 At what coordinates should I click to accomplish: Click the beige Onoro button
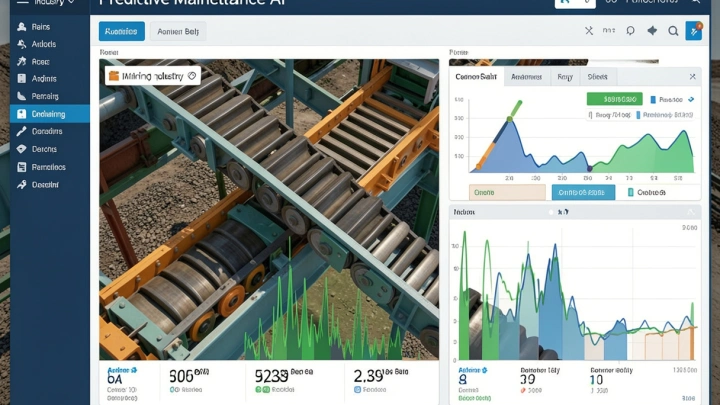point(507,192)
